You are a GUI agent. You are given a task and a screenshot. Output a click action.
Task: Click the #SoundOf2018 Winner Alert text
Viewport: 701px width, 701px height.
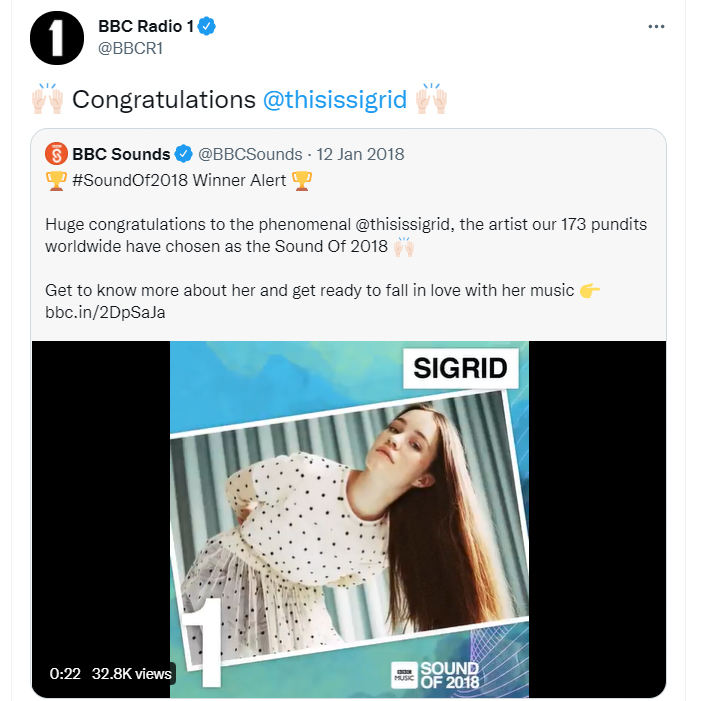coord(178,181)
